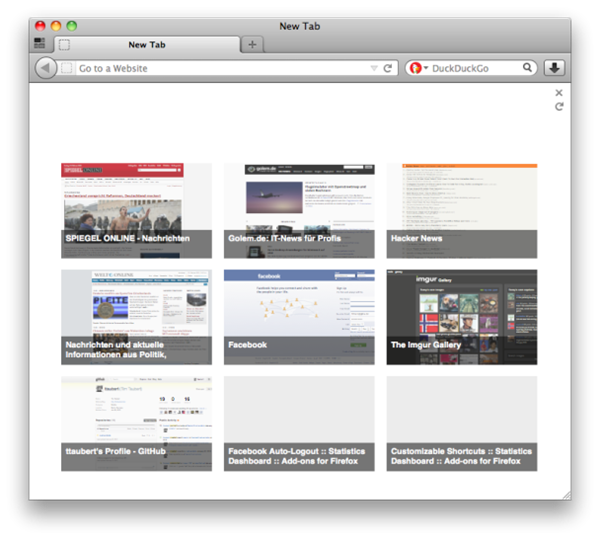Image resolution: width=600 pixels, height=540 pixels.
Task: Focus the Go to a Website address field
Action: coord(223,68)
